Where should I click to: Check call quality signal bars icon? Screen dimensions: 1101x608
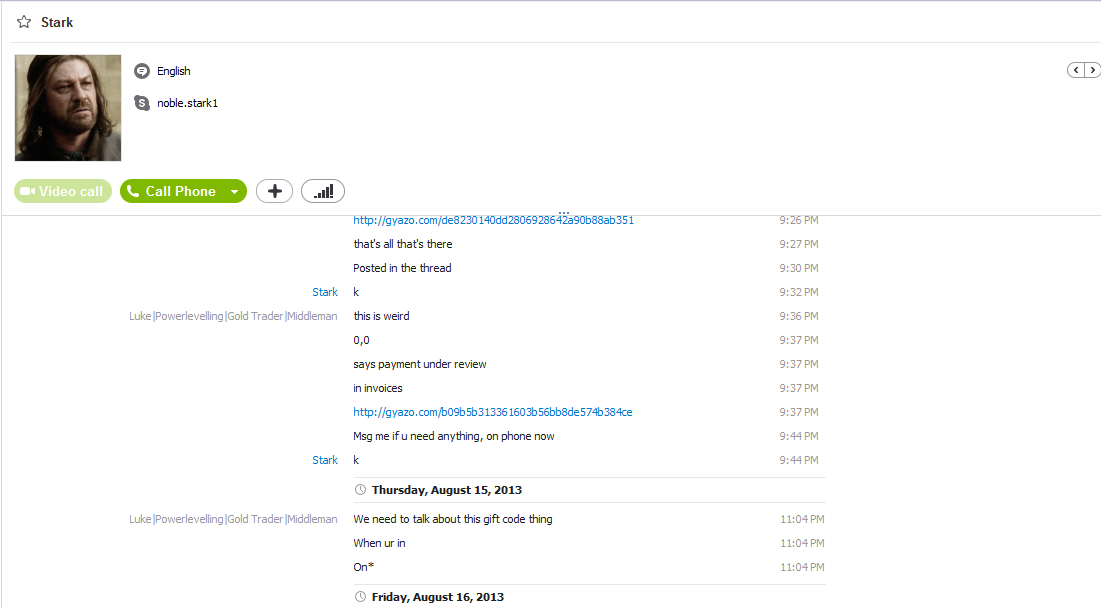coord(323,191)
